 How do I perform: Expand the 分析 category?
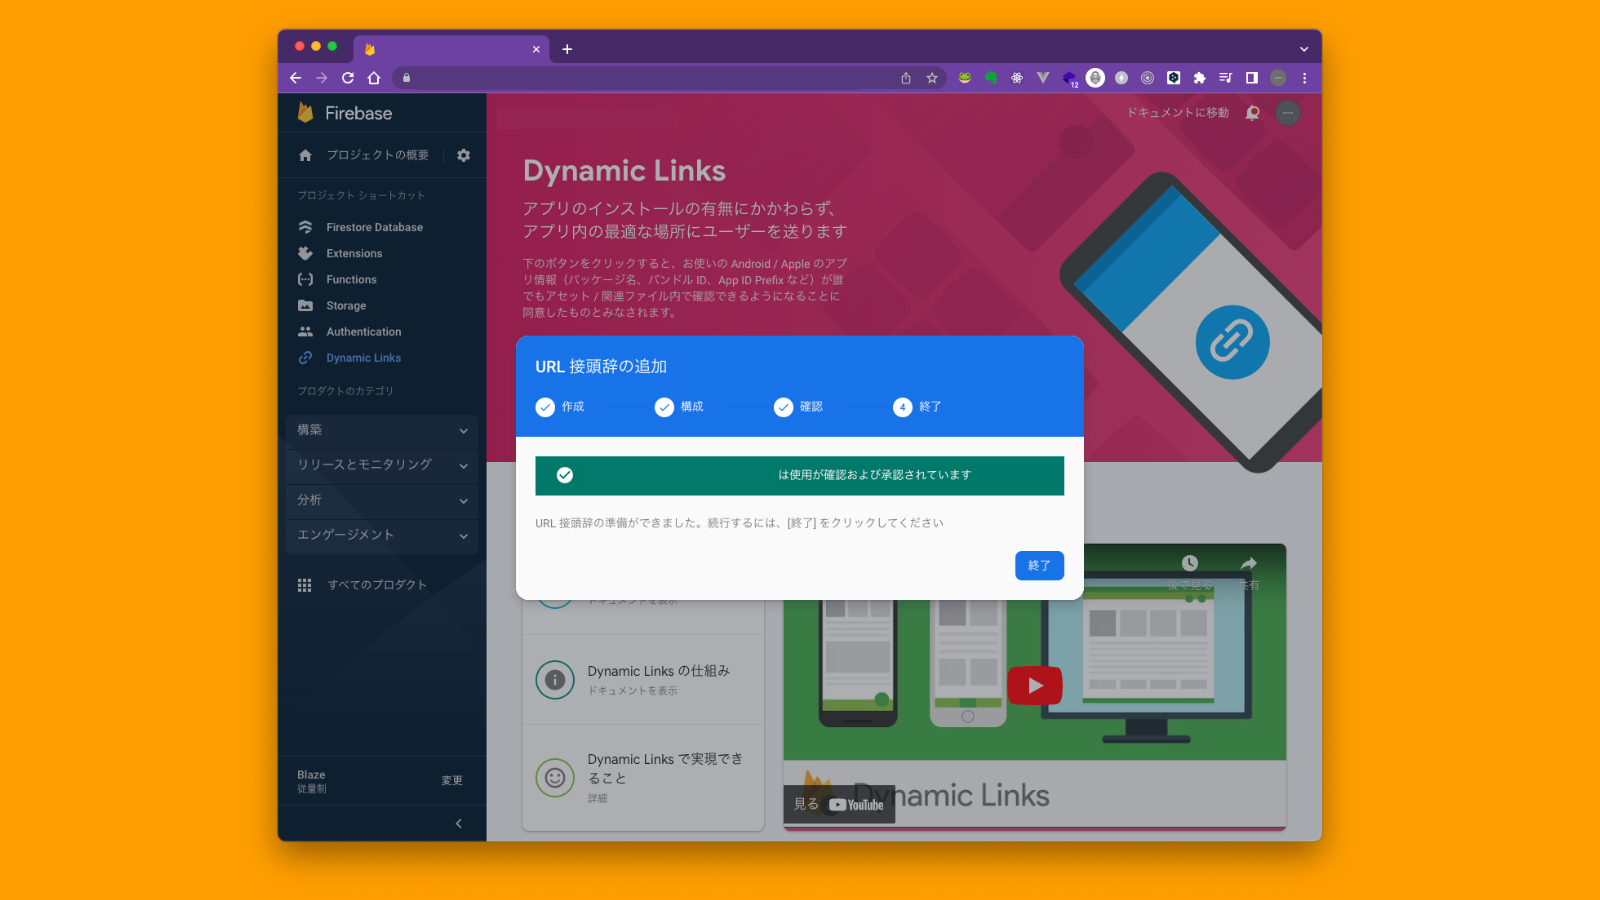pos(382,500)
